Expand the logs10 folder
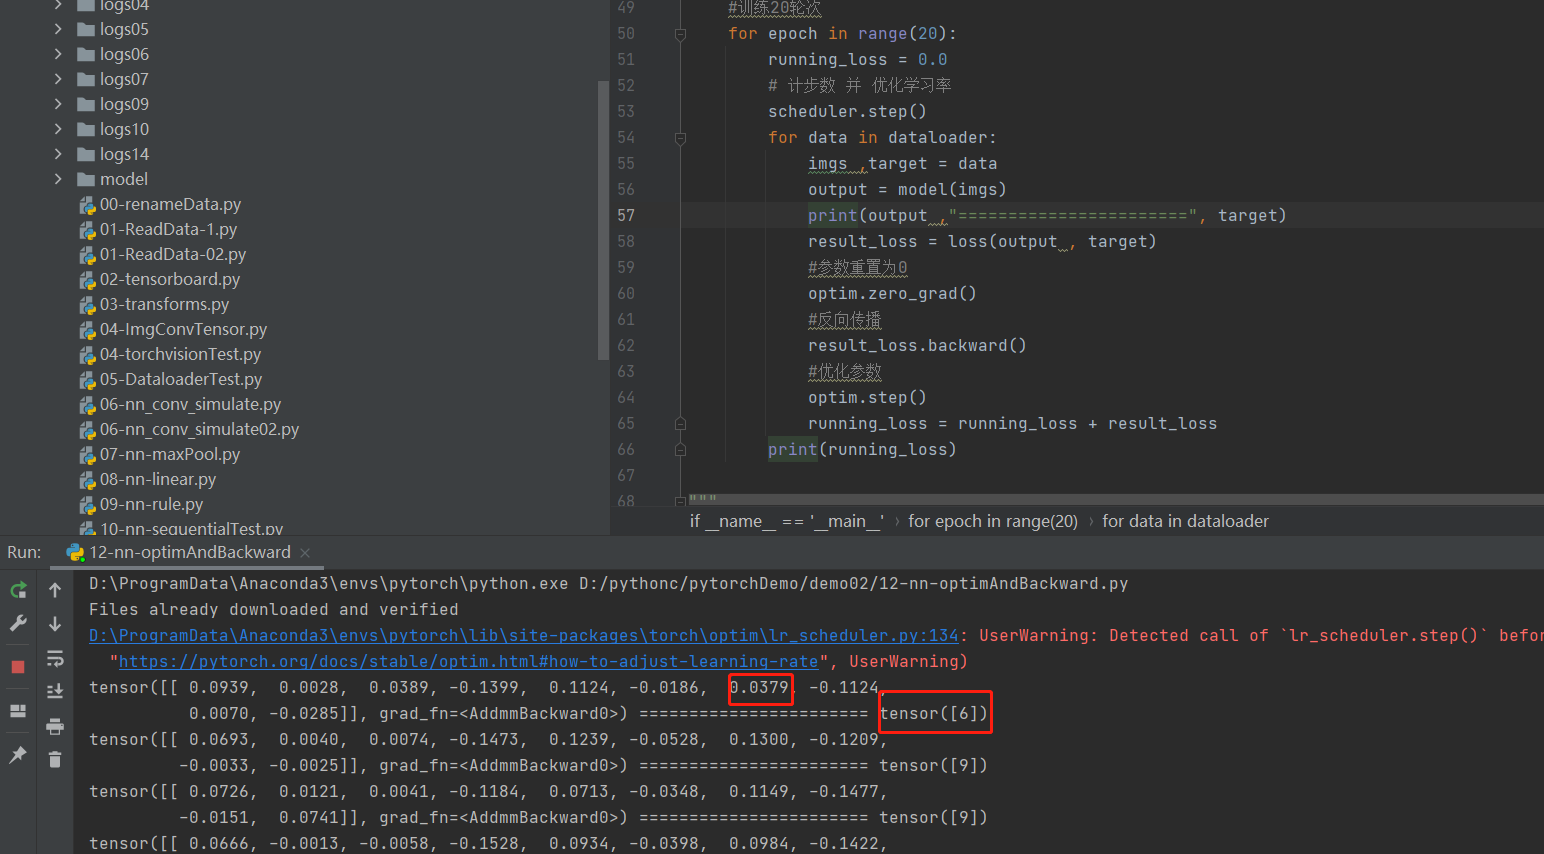Image resolution: width=1544 pixels, height=854 pixels. pos(58,129)
